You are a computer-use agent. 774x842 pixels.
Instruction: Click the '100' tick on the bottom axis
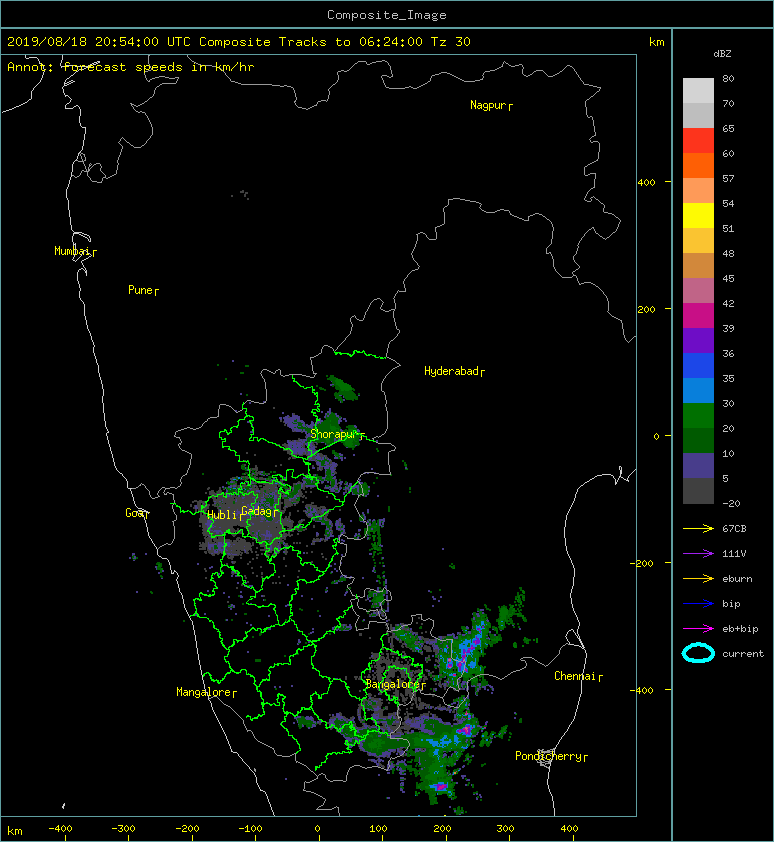click(x=379, y=829)
